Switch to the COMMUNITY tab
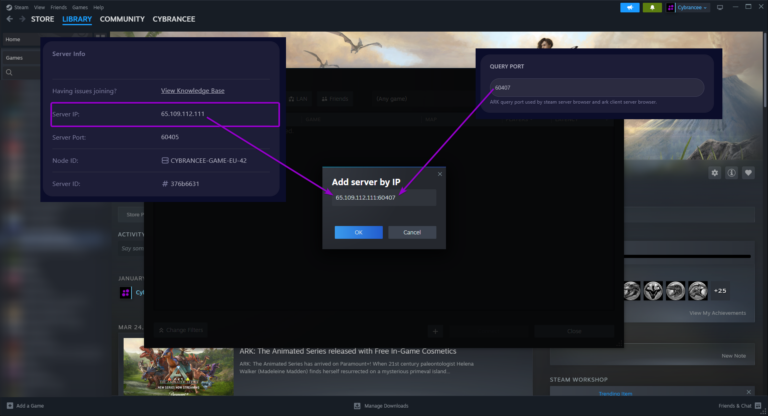This screenshot has height=416, width=768. click(122, 19)
